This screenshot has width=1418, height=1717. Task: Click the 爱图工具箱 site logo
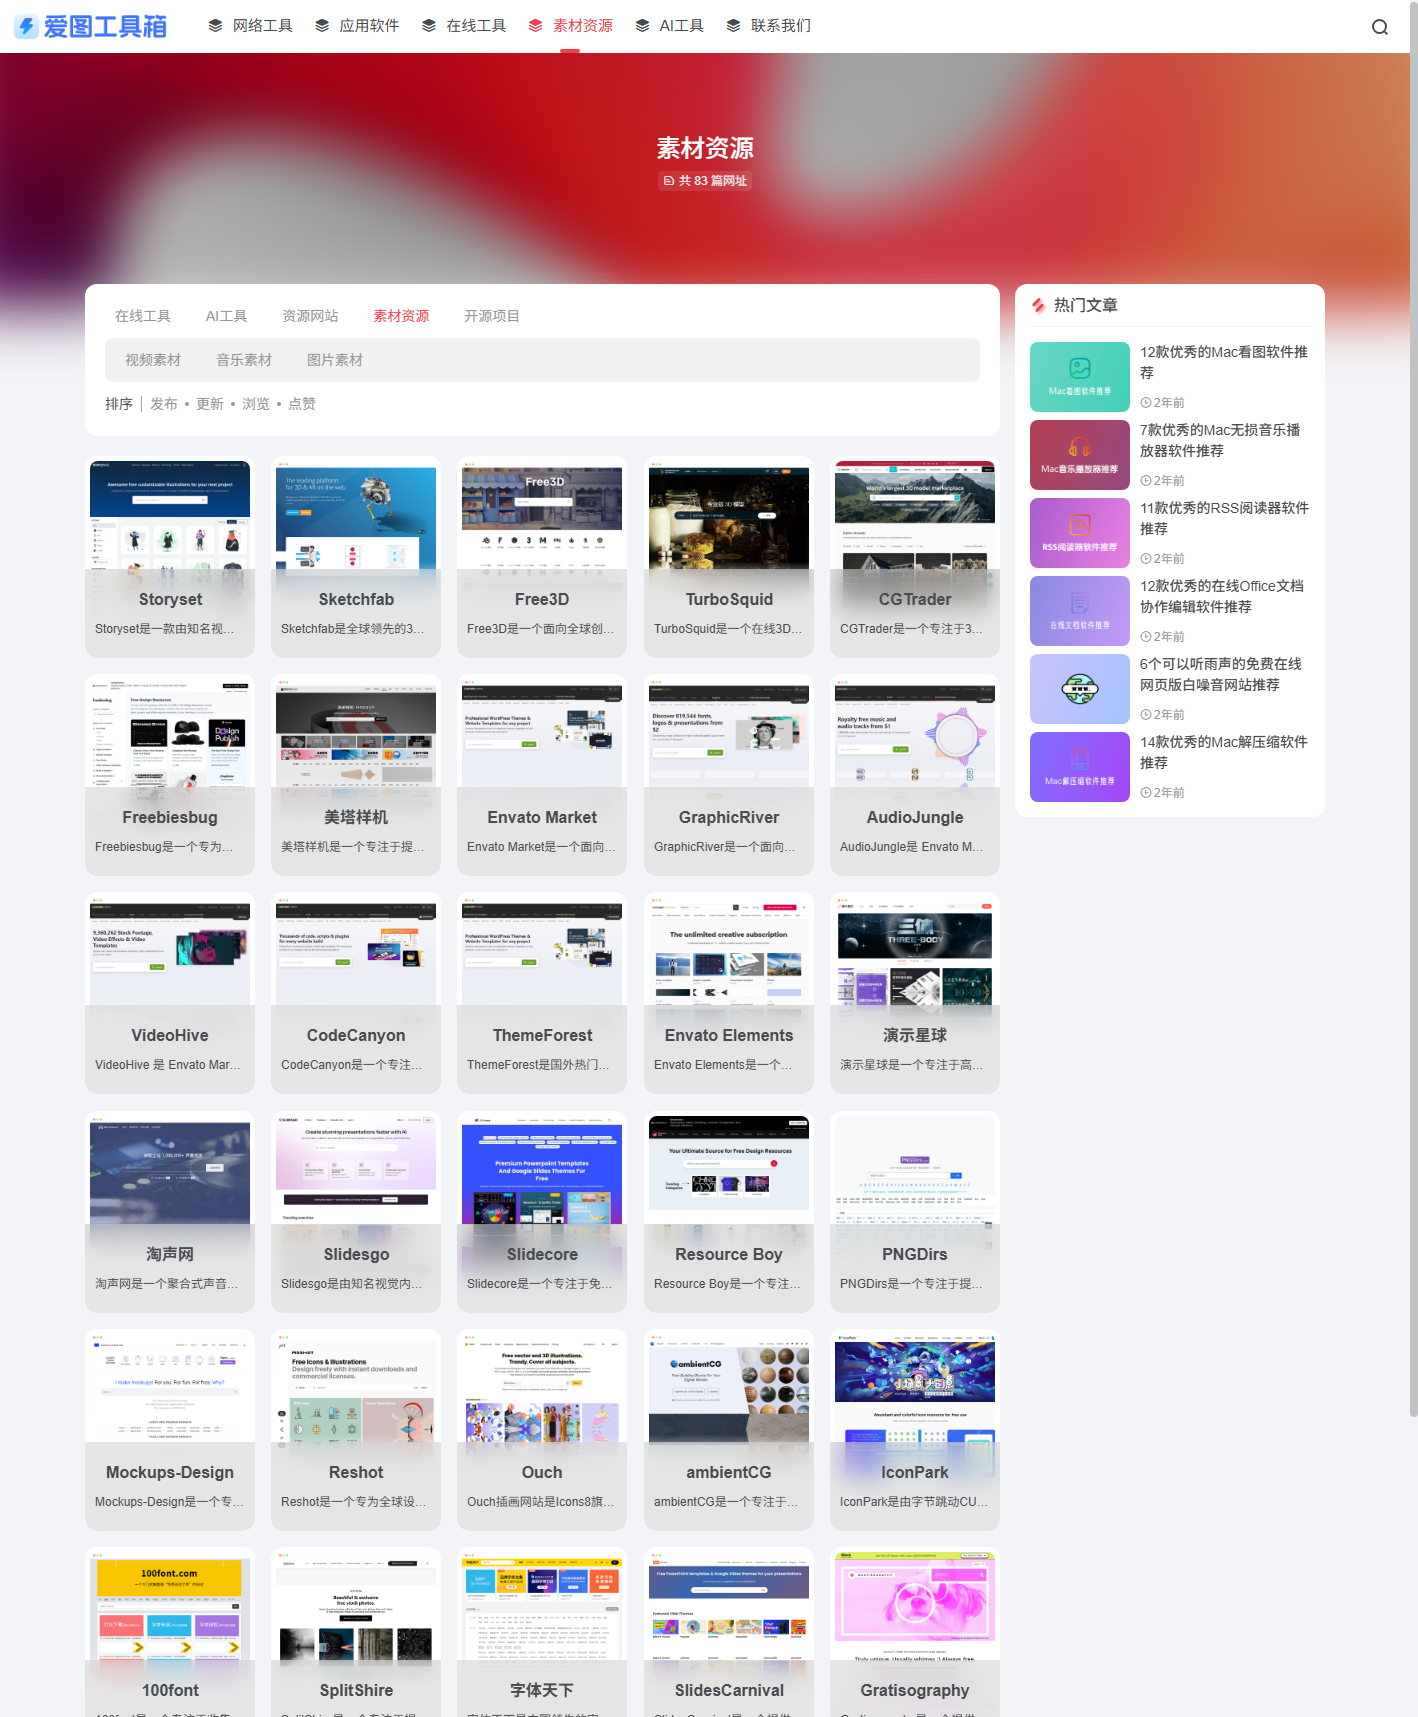[x=91, y=26]
